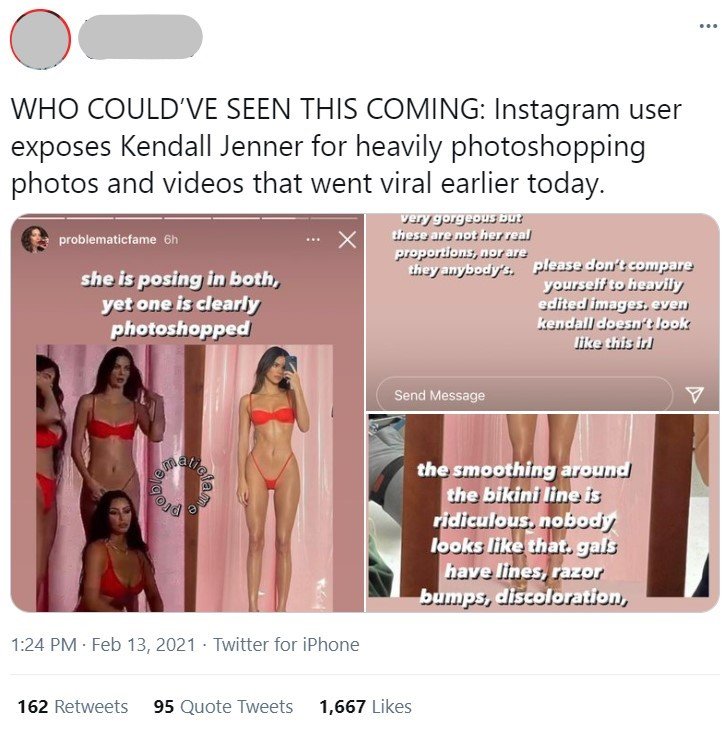727x732 pixels.
Task: Tap the paper plane share icon
Action: pos(694,394)
